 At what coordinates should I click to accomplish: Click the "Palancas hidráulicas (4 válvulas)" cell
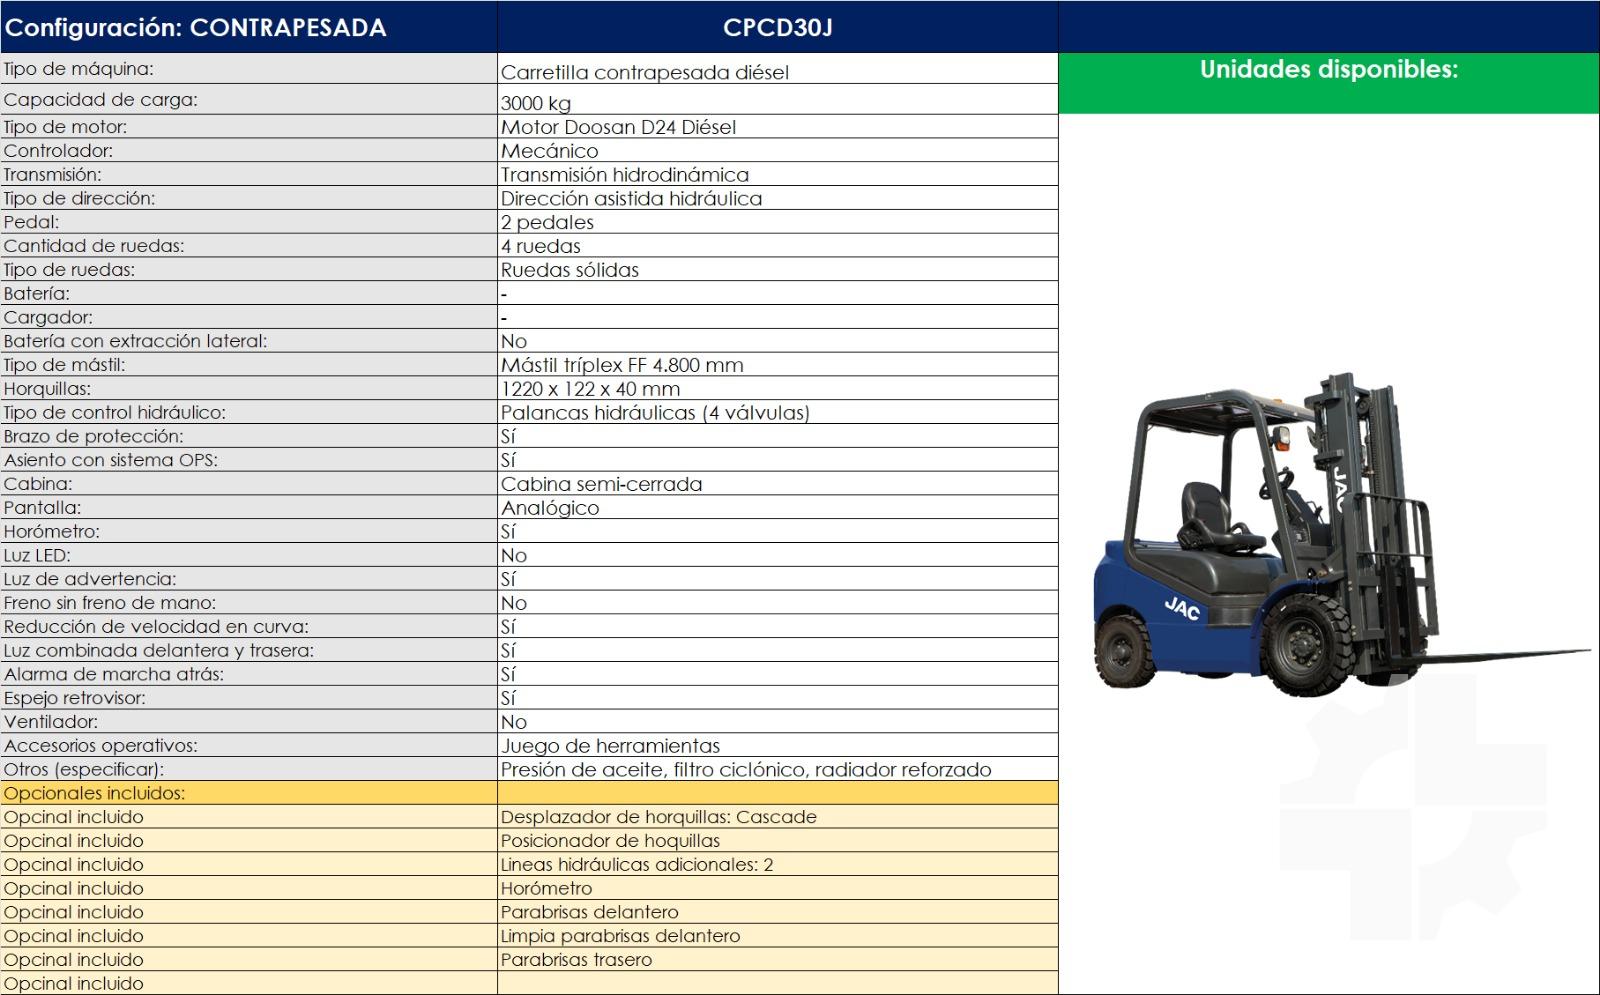655,413
